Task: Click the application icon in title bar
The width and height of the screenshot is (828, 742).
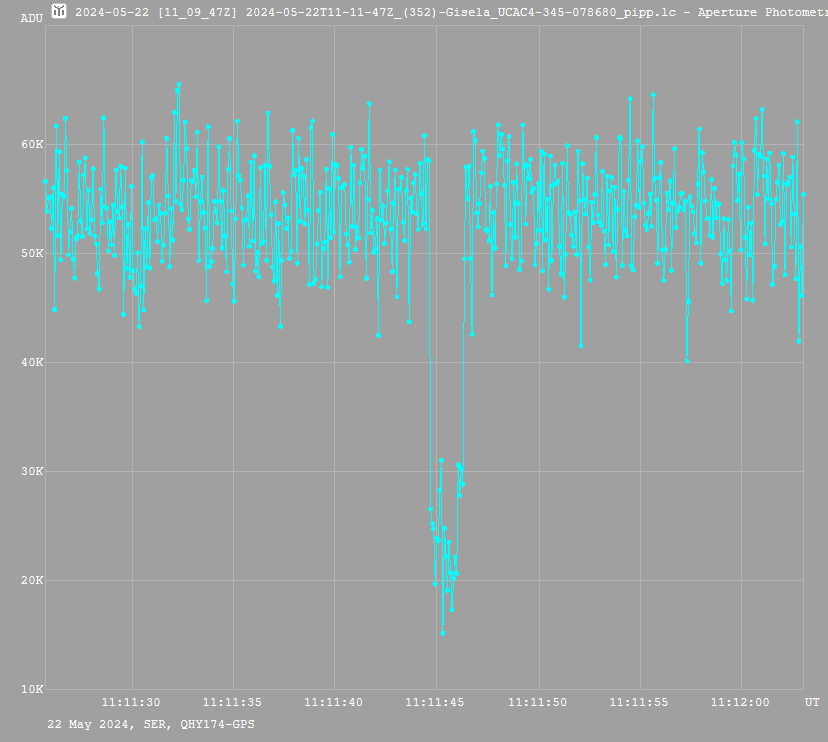Action: (x=59, y=11)
